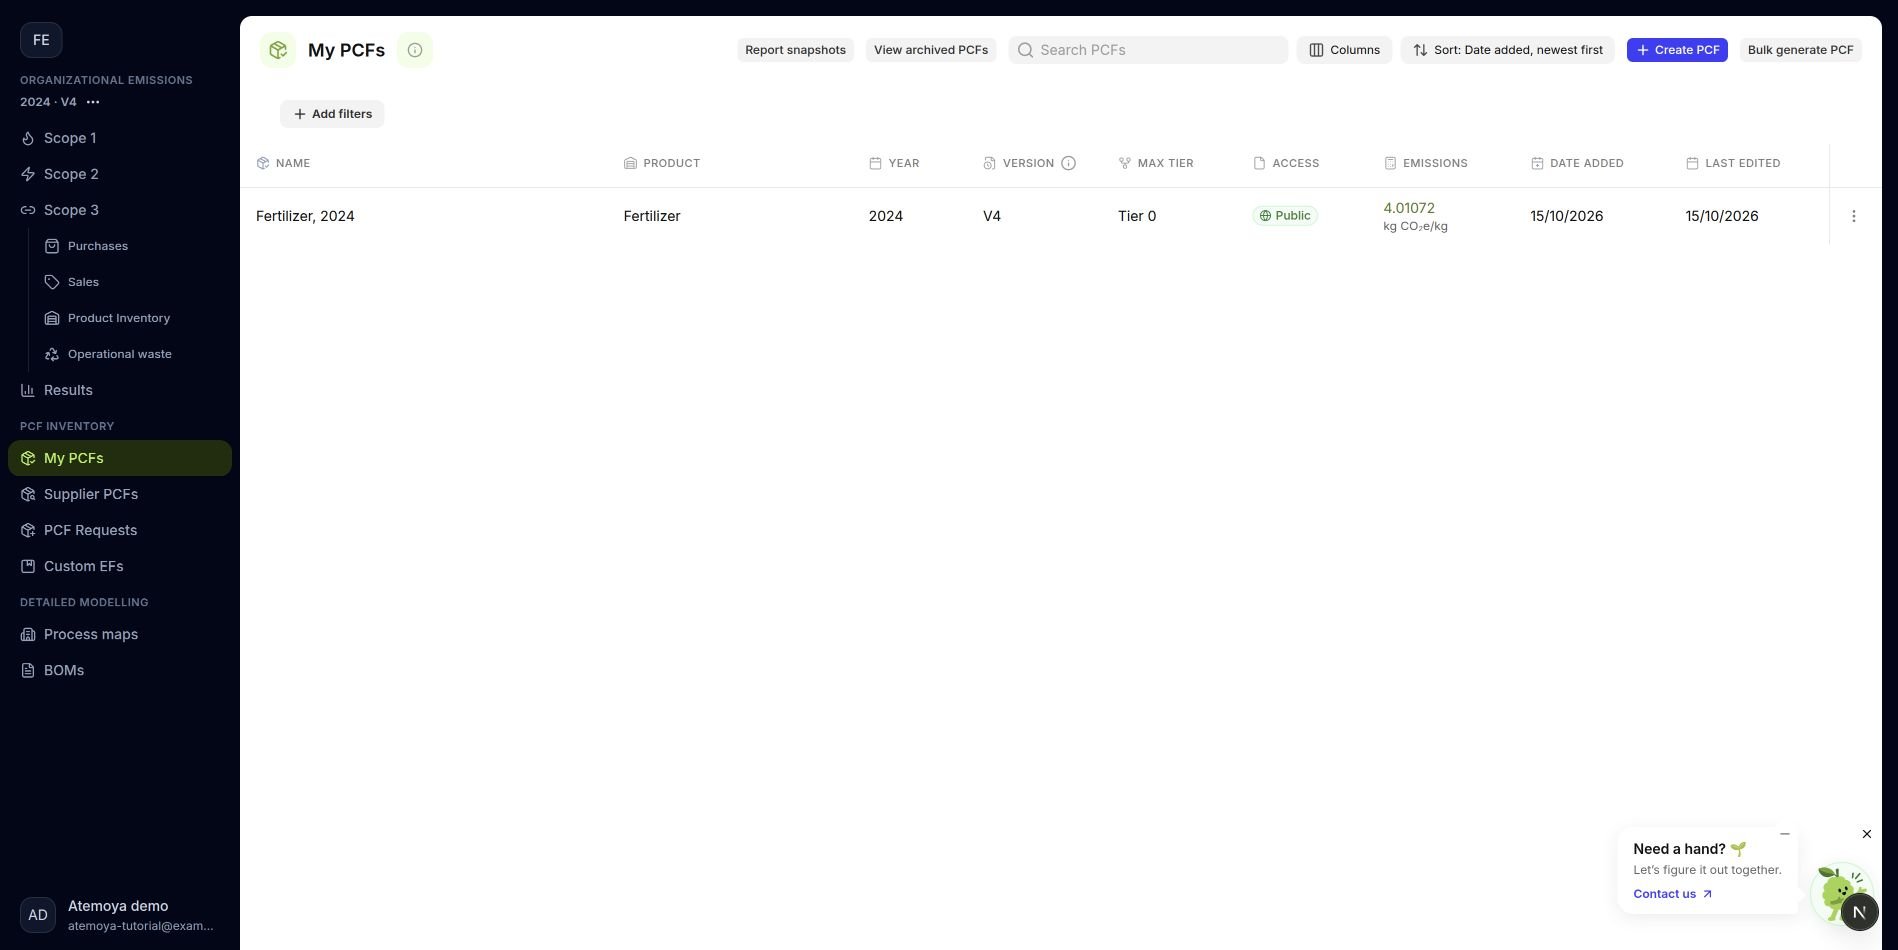Click Create PCF button
Screen dimensions: 1898x950
1677,50
